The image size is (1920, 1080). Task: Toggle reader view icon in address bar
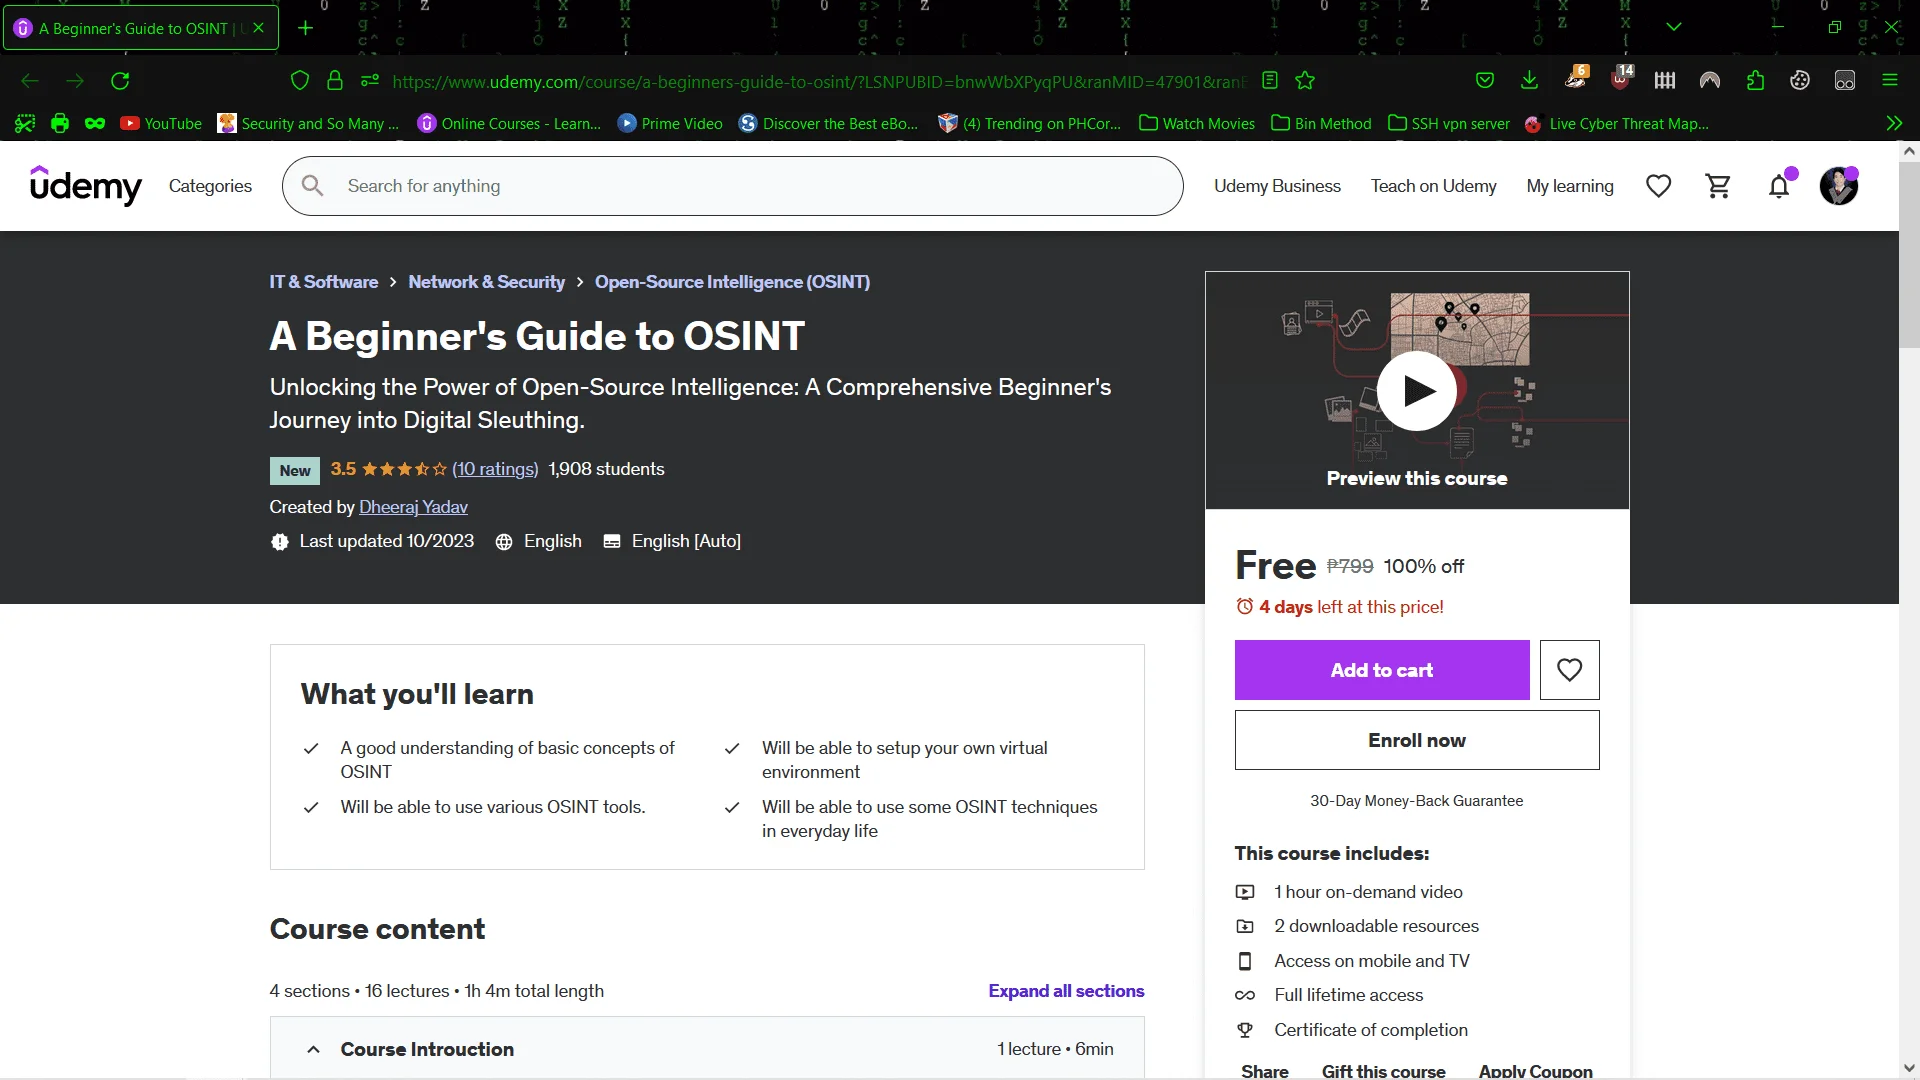point(1270,81)
